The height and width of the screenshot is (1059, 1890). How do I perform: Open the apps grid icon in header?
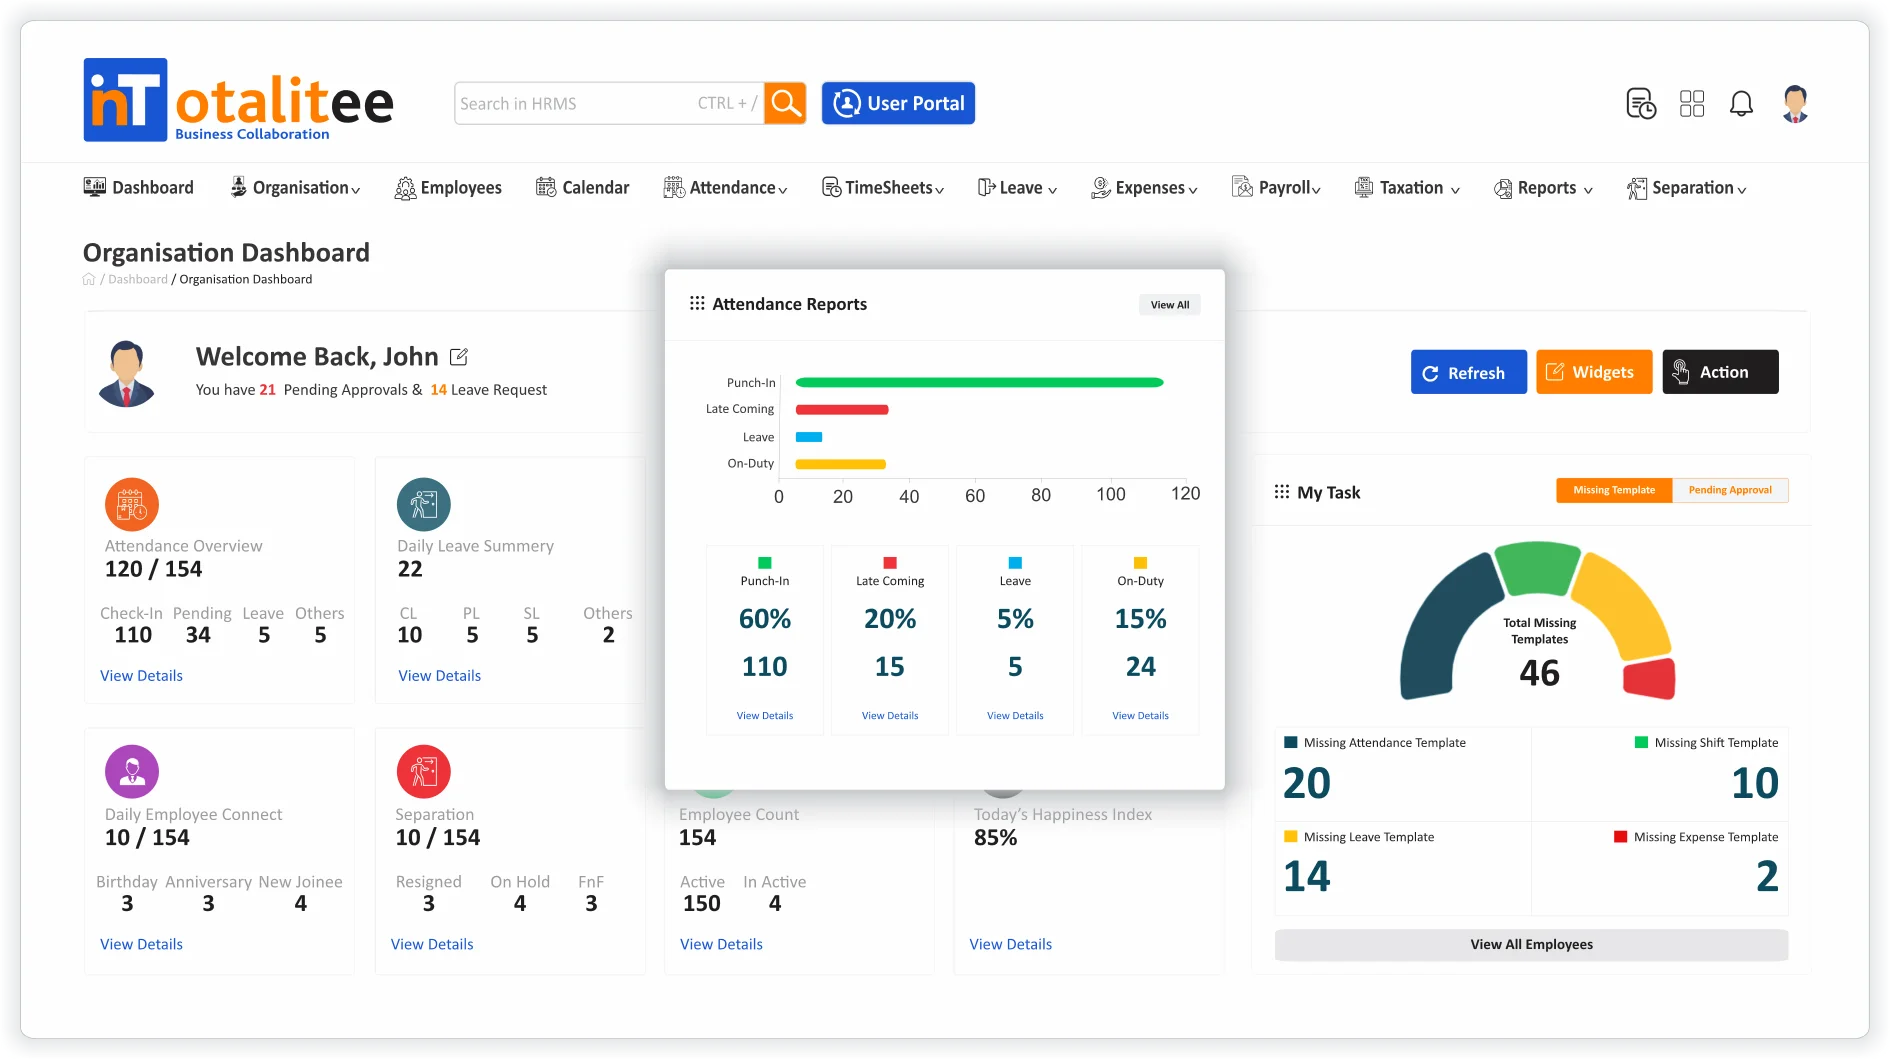coord(1692,103)
